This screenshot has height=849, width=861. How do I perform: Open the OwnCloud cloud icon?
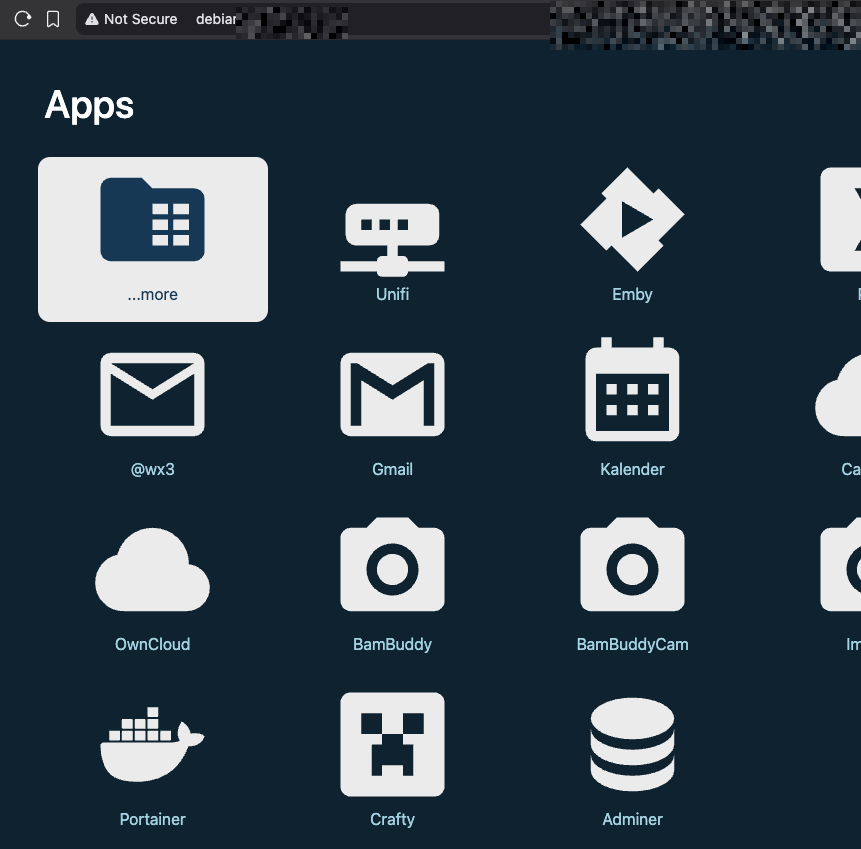152,569
